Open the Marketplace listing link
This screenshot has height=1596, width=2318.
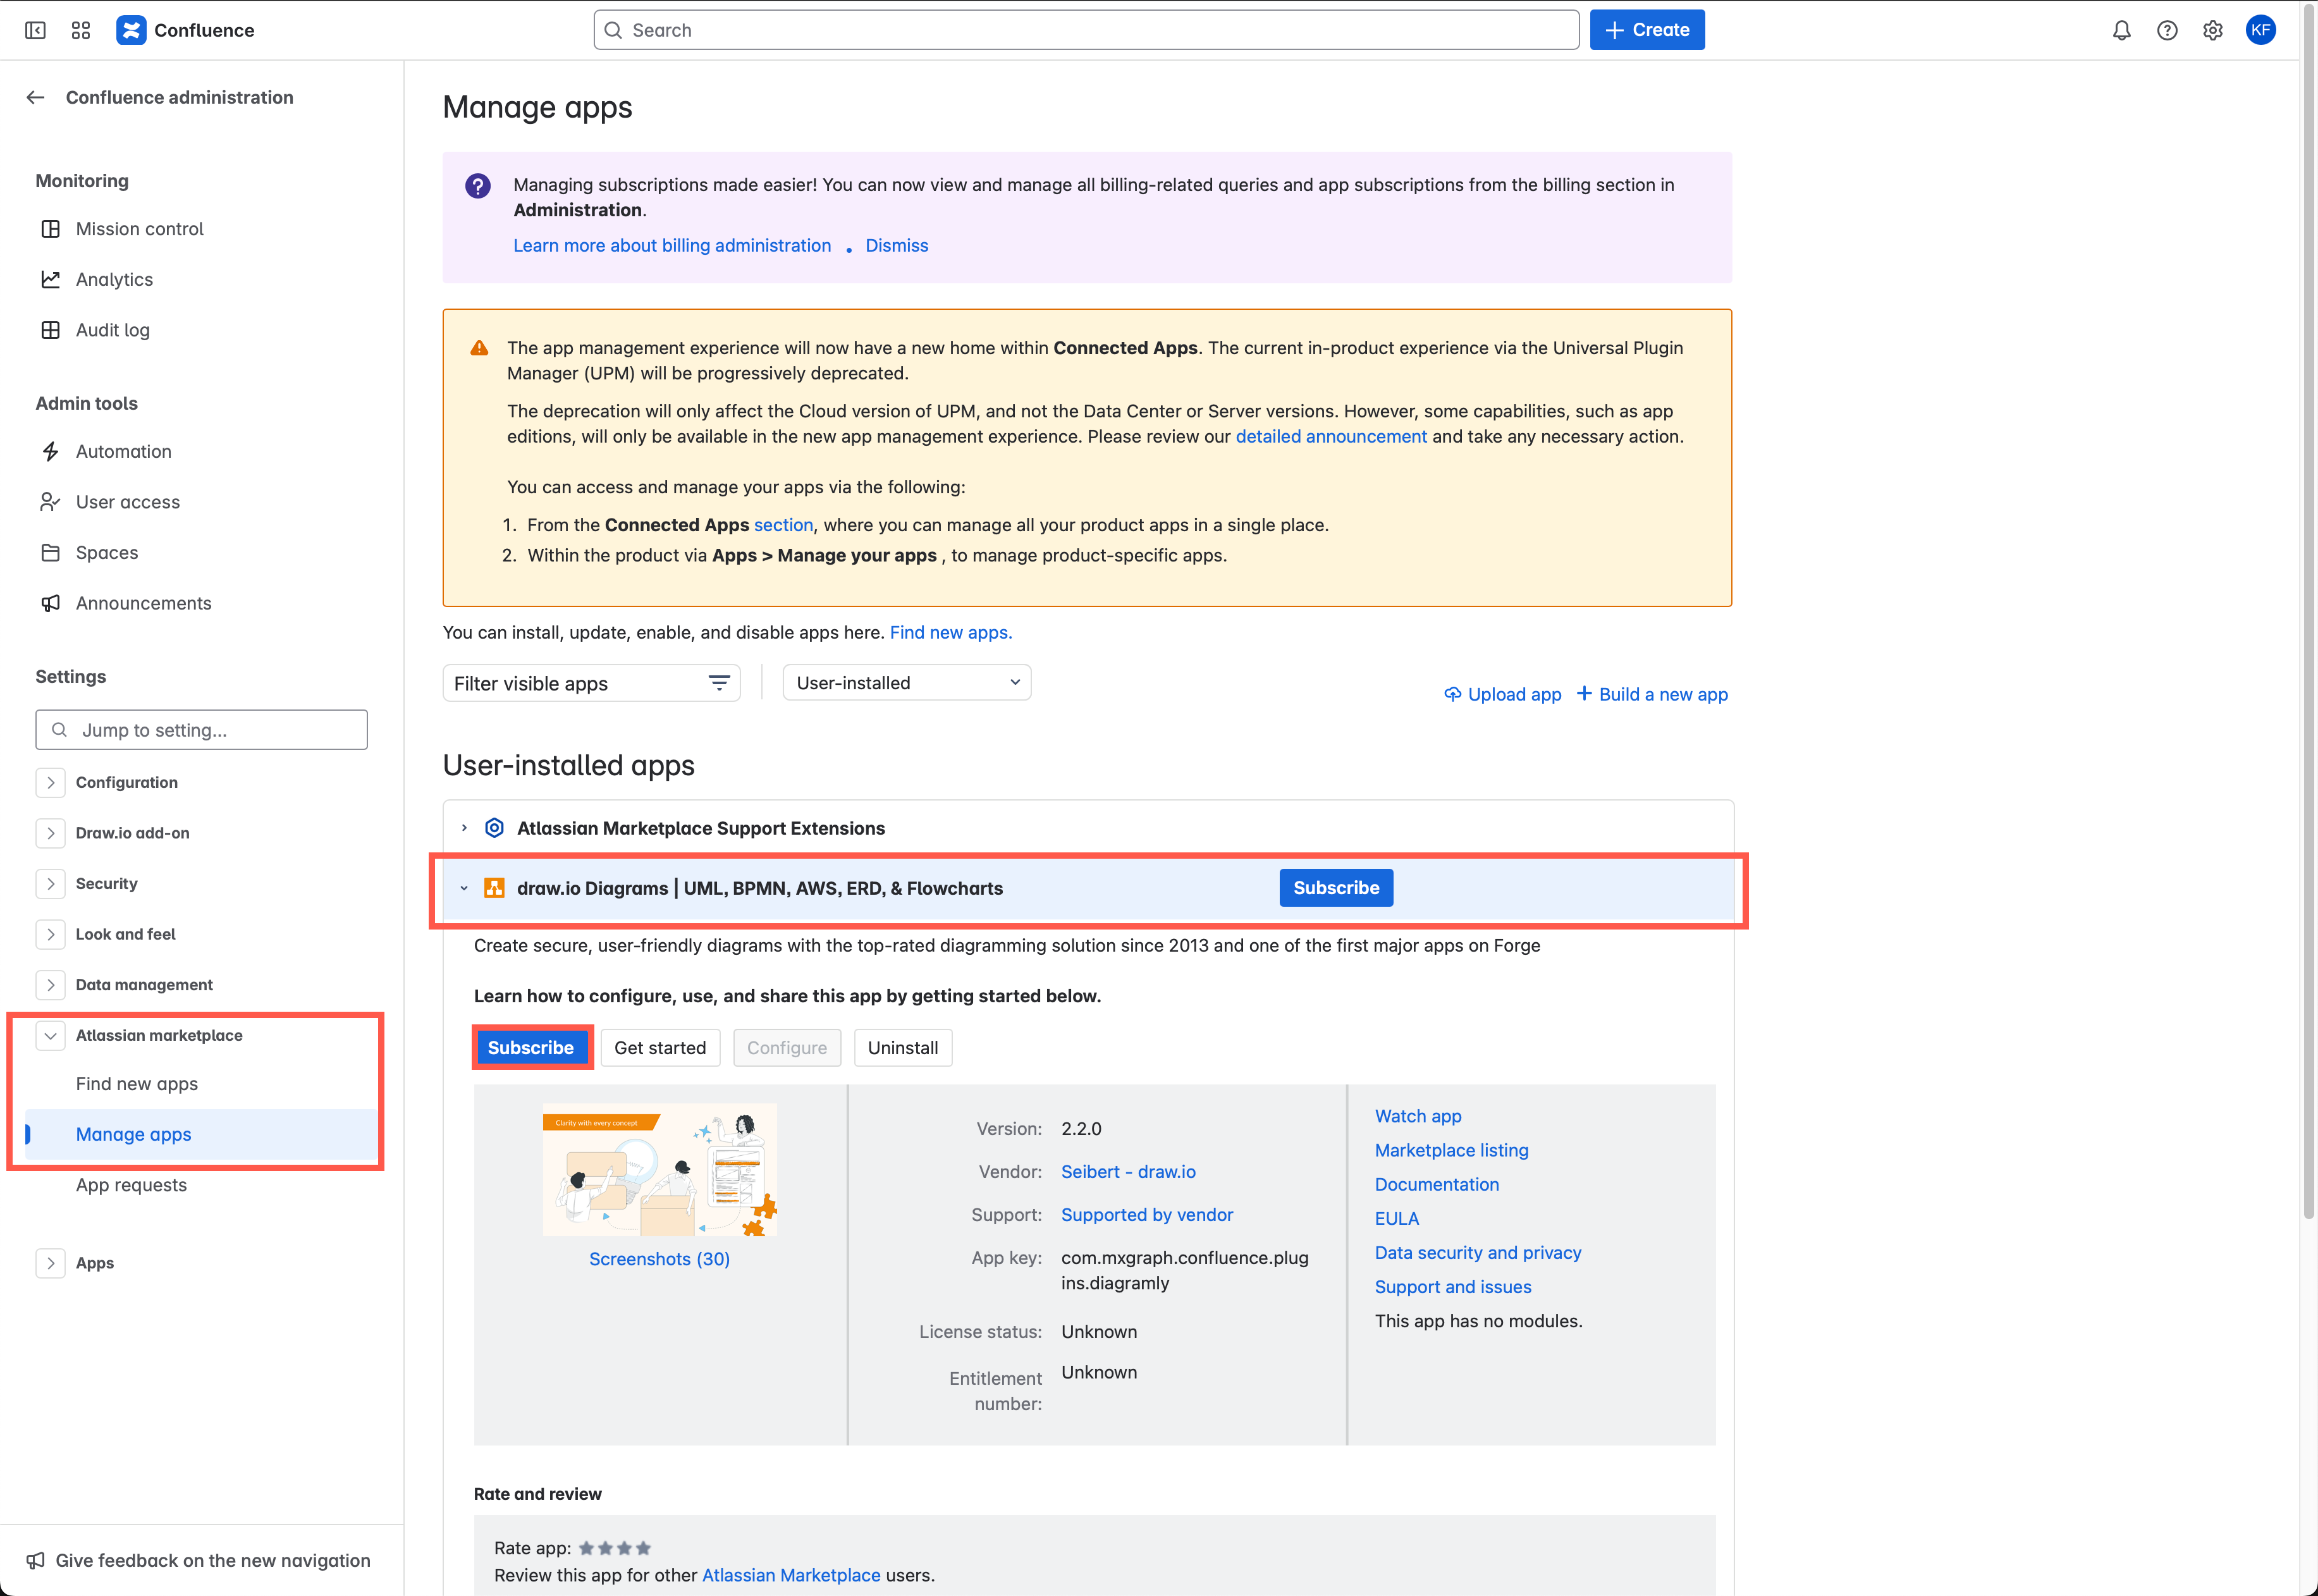pos(1451,1149)
